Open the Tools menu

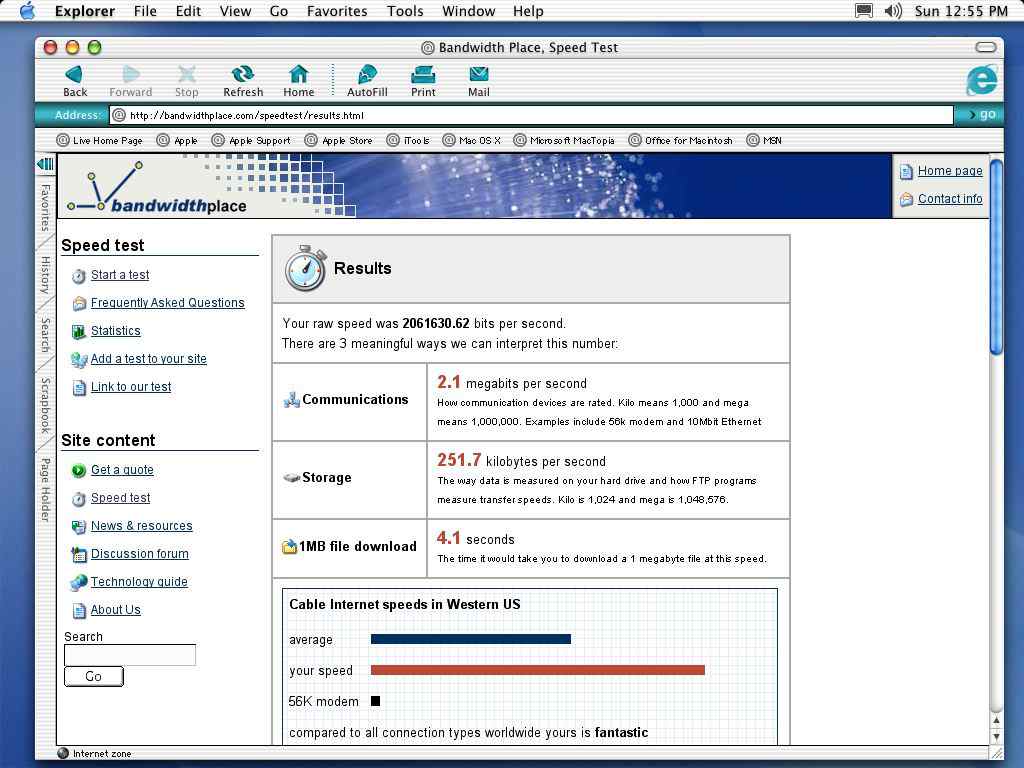(x=405, y=11)
